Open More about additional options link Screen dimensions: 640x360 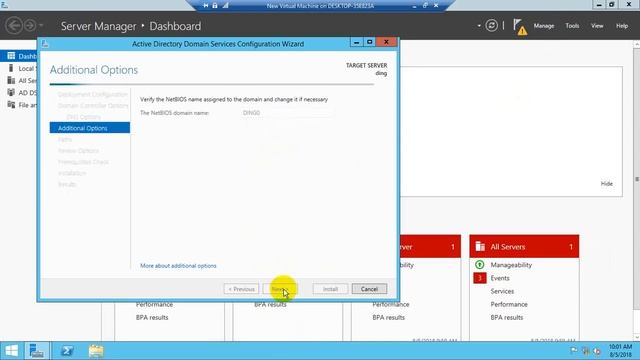pos(178,266)
